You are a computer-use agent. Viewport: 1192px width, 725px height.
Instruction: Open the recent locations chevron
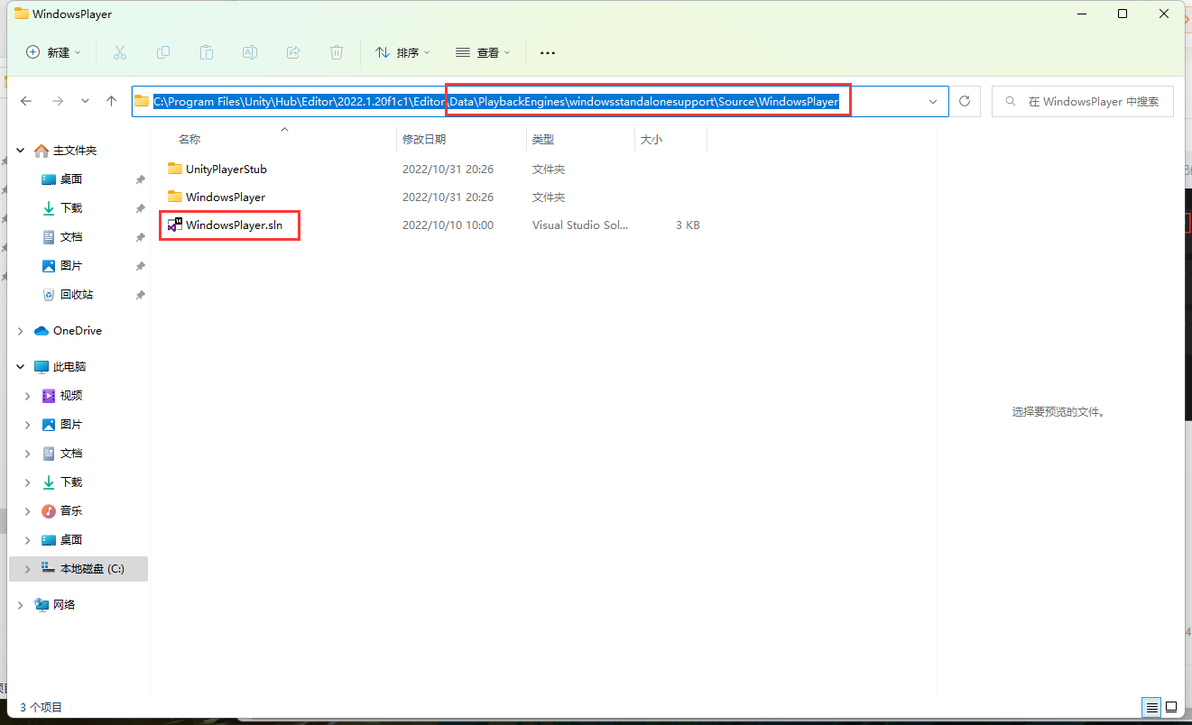click(85, 101)
